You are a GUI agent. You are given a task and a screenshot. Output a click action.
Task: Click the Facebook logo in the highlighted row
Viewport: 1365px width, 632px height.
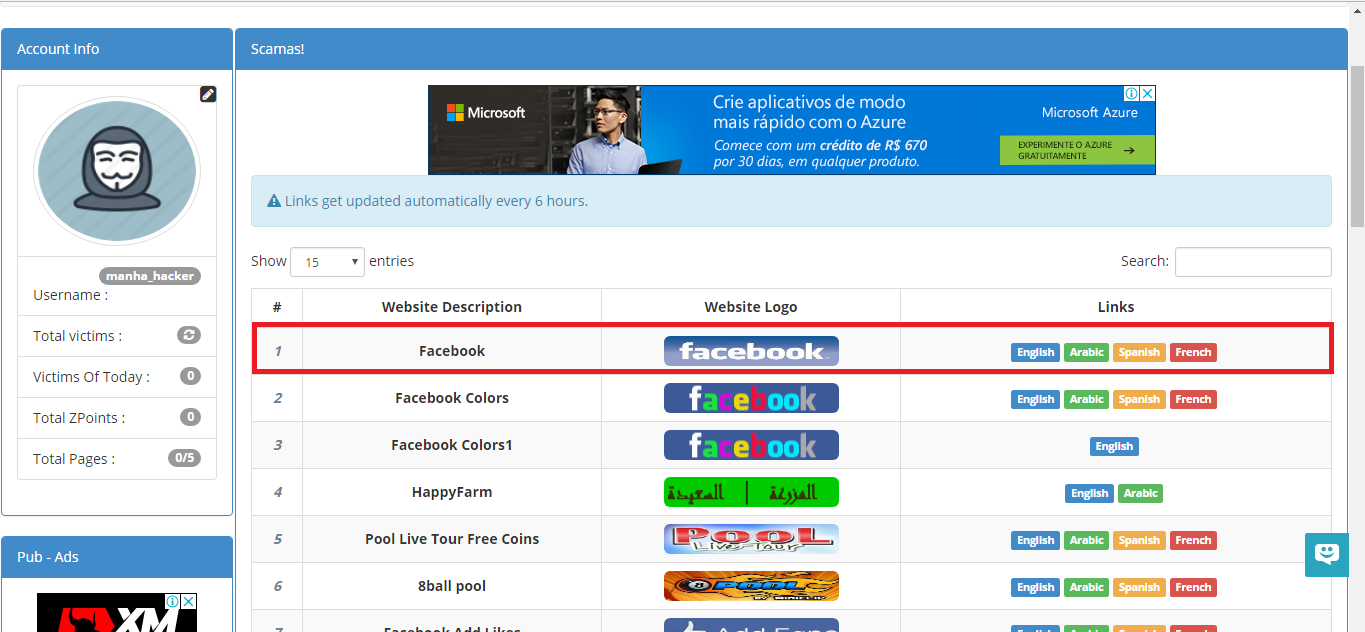tap(751, 350)
